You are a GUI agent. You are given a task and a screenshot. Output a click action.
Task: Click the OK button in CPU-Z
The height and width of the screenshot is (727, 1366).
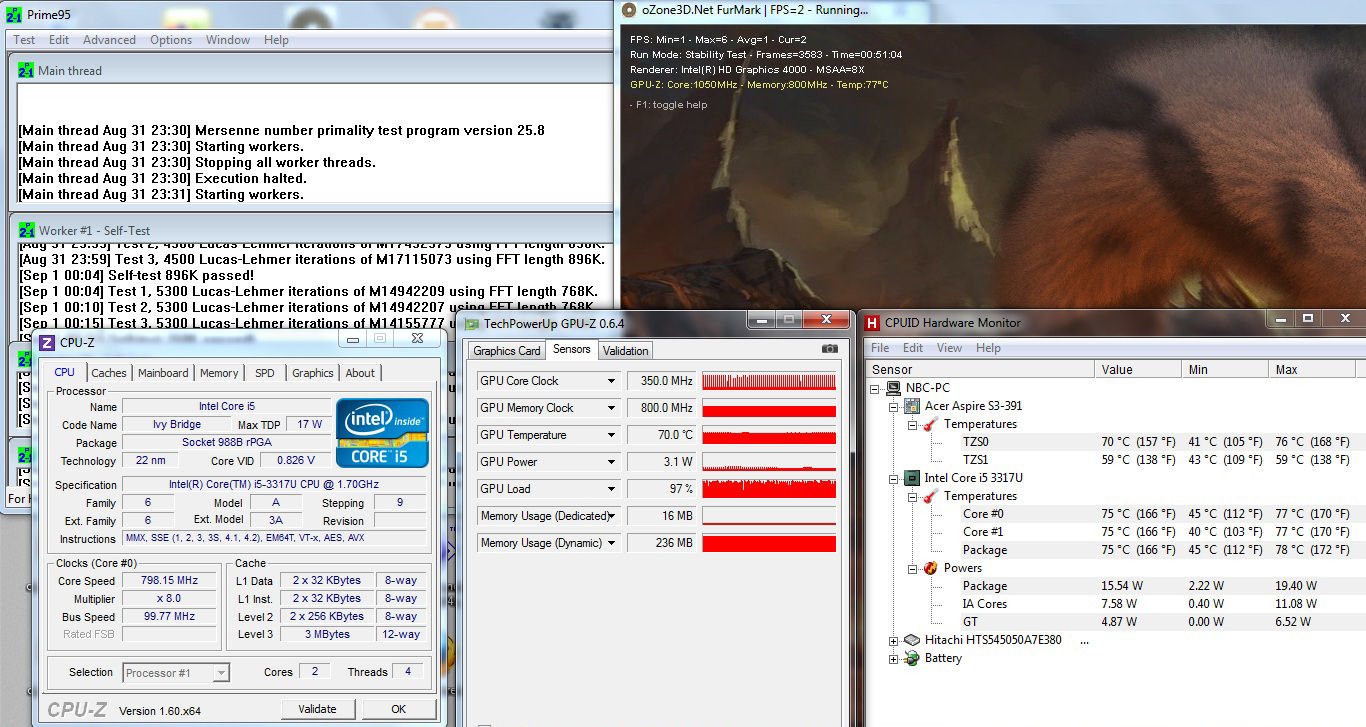pos(398,709)
